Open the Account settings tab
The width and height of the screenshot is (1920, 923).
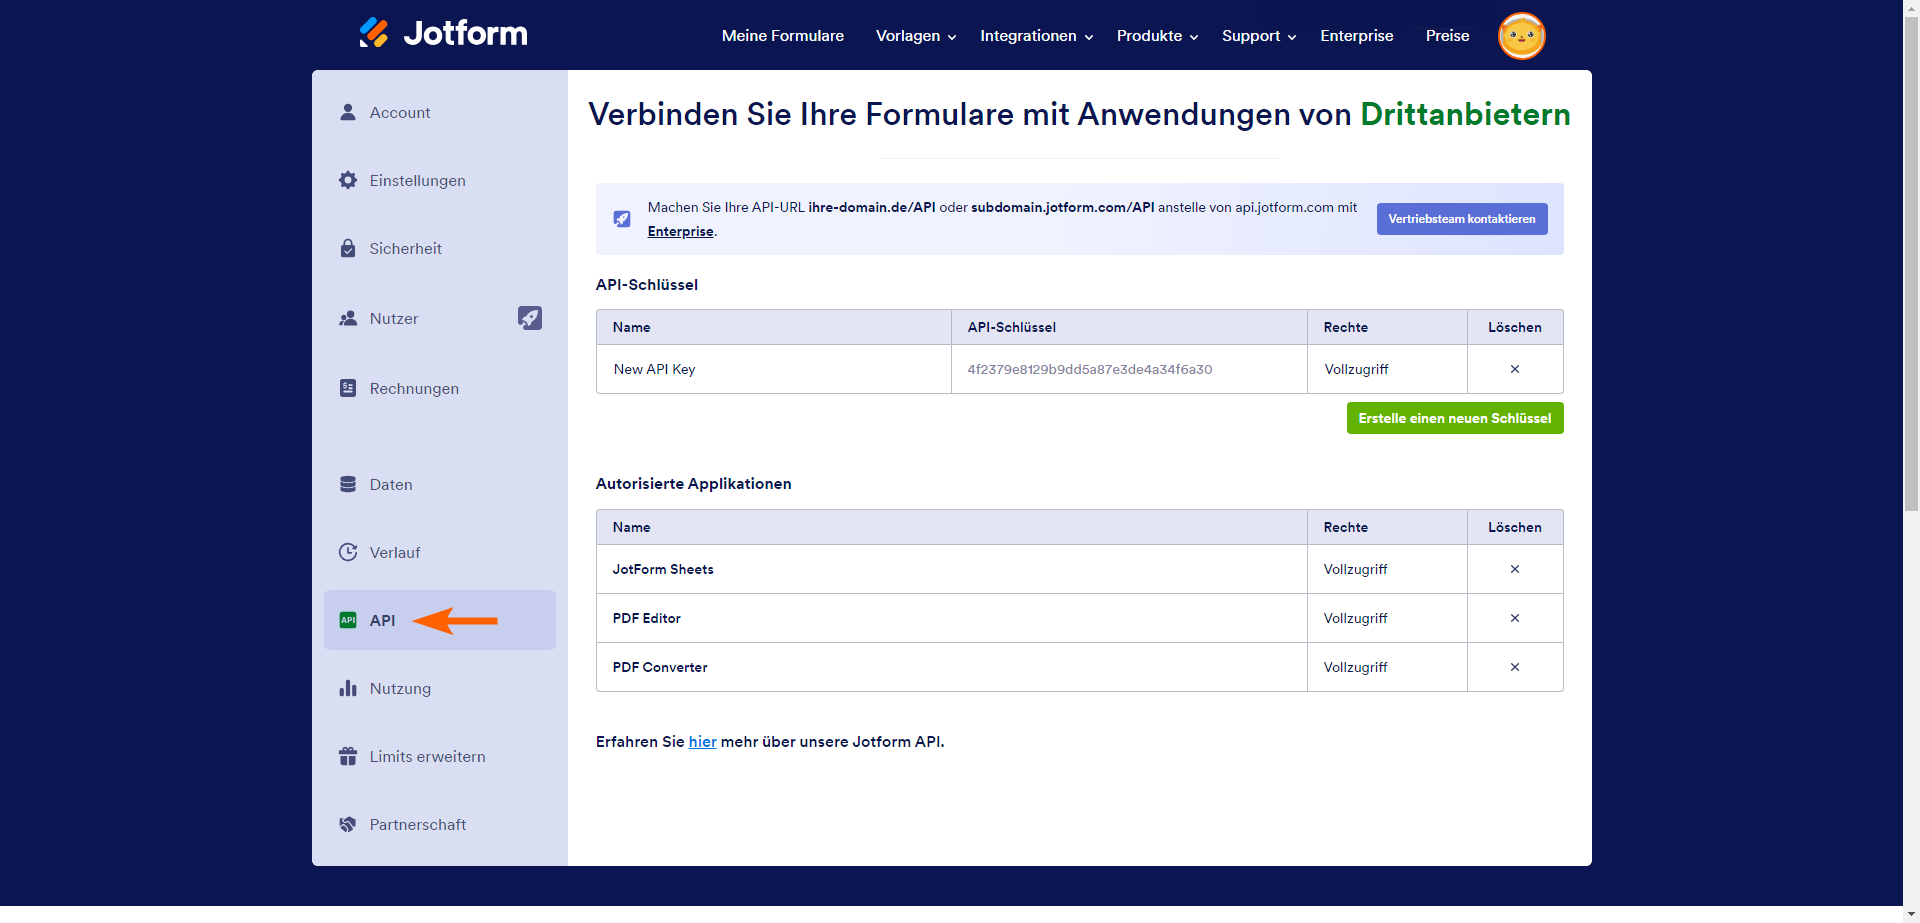(x=440, y=112)
